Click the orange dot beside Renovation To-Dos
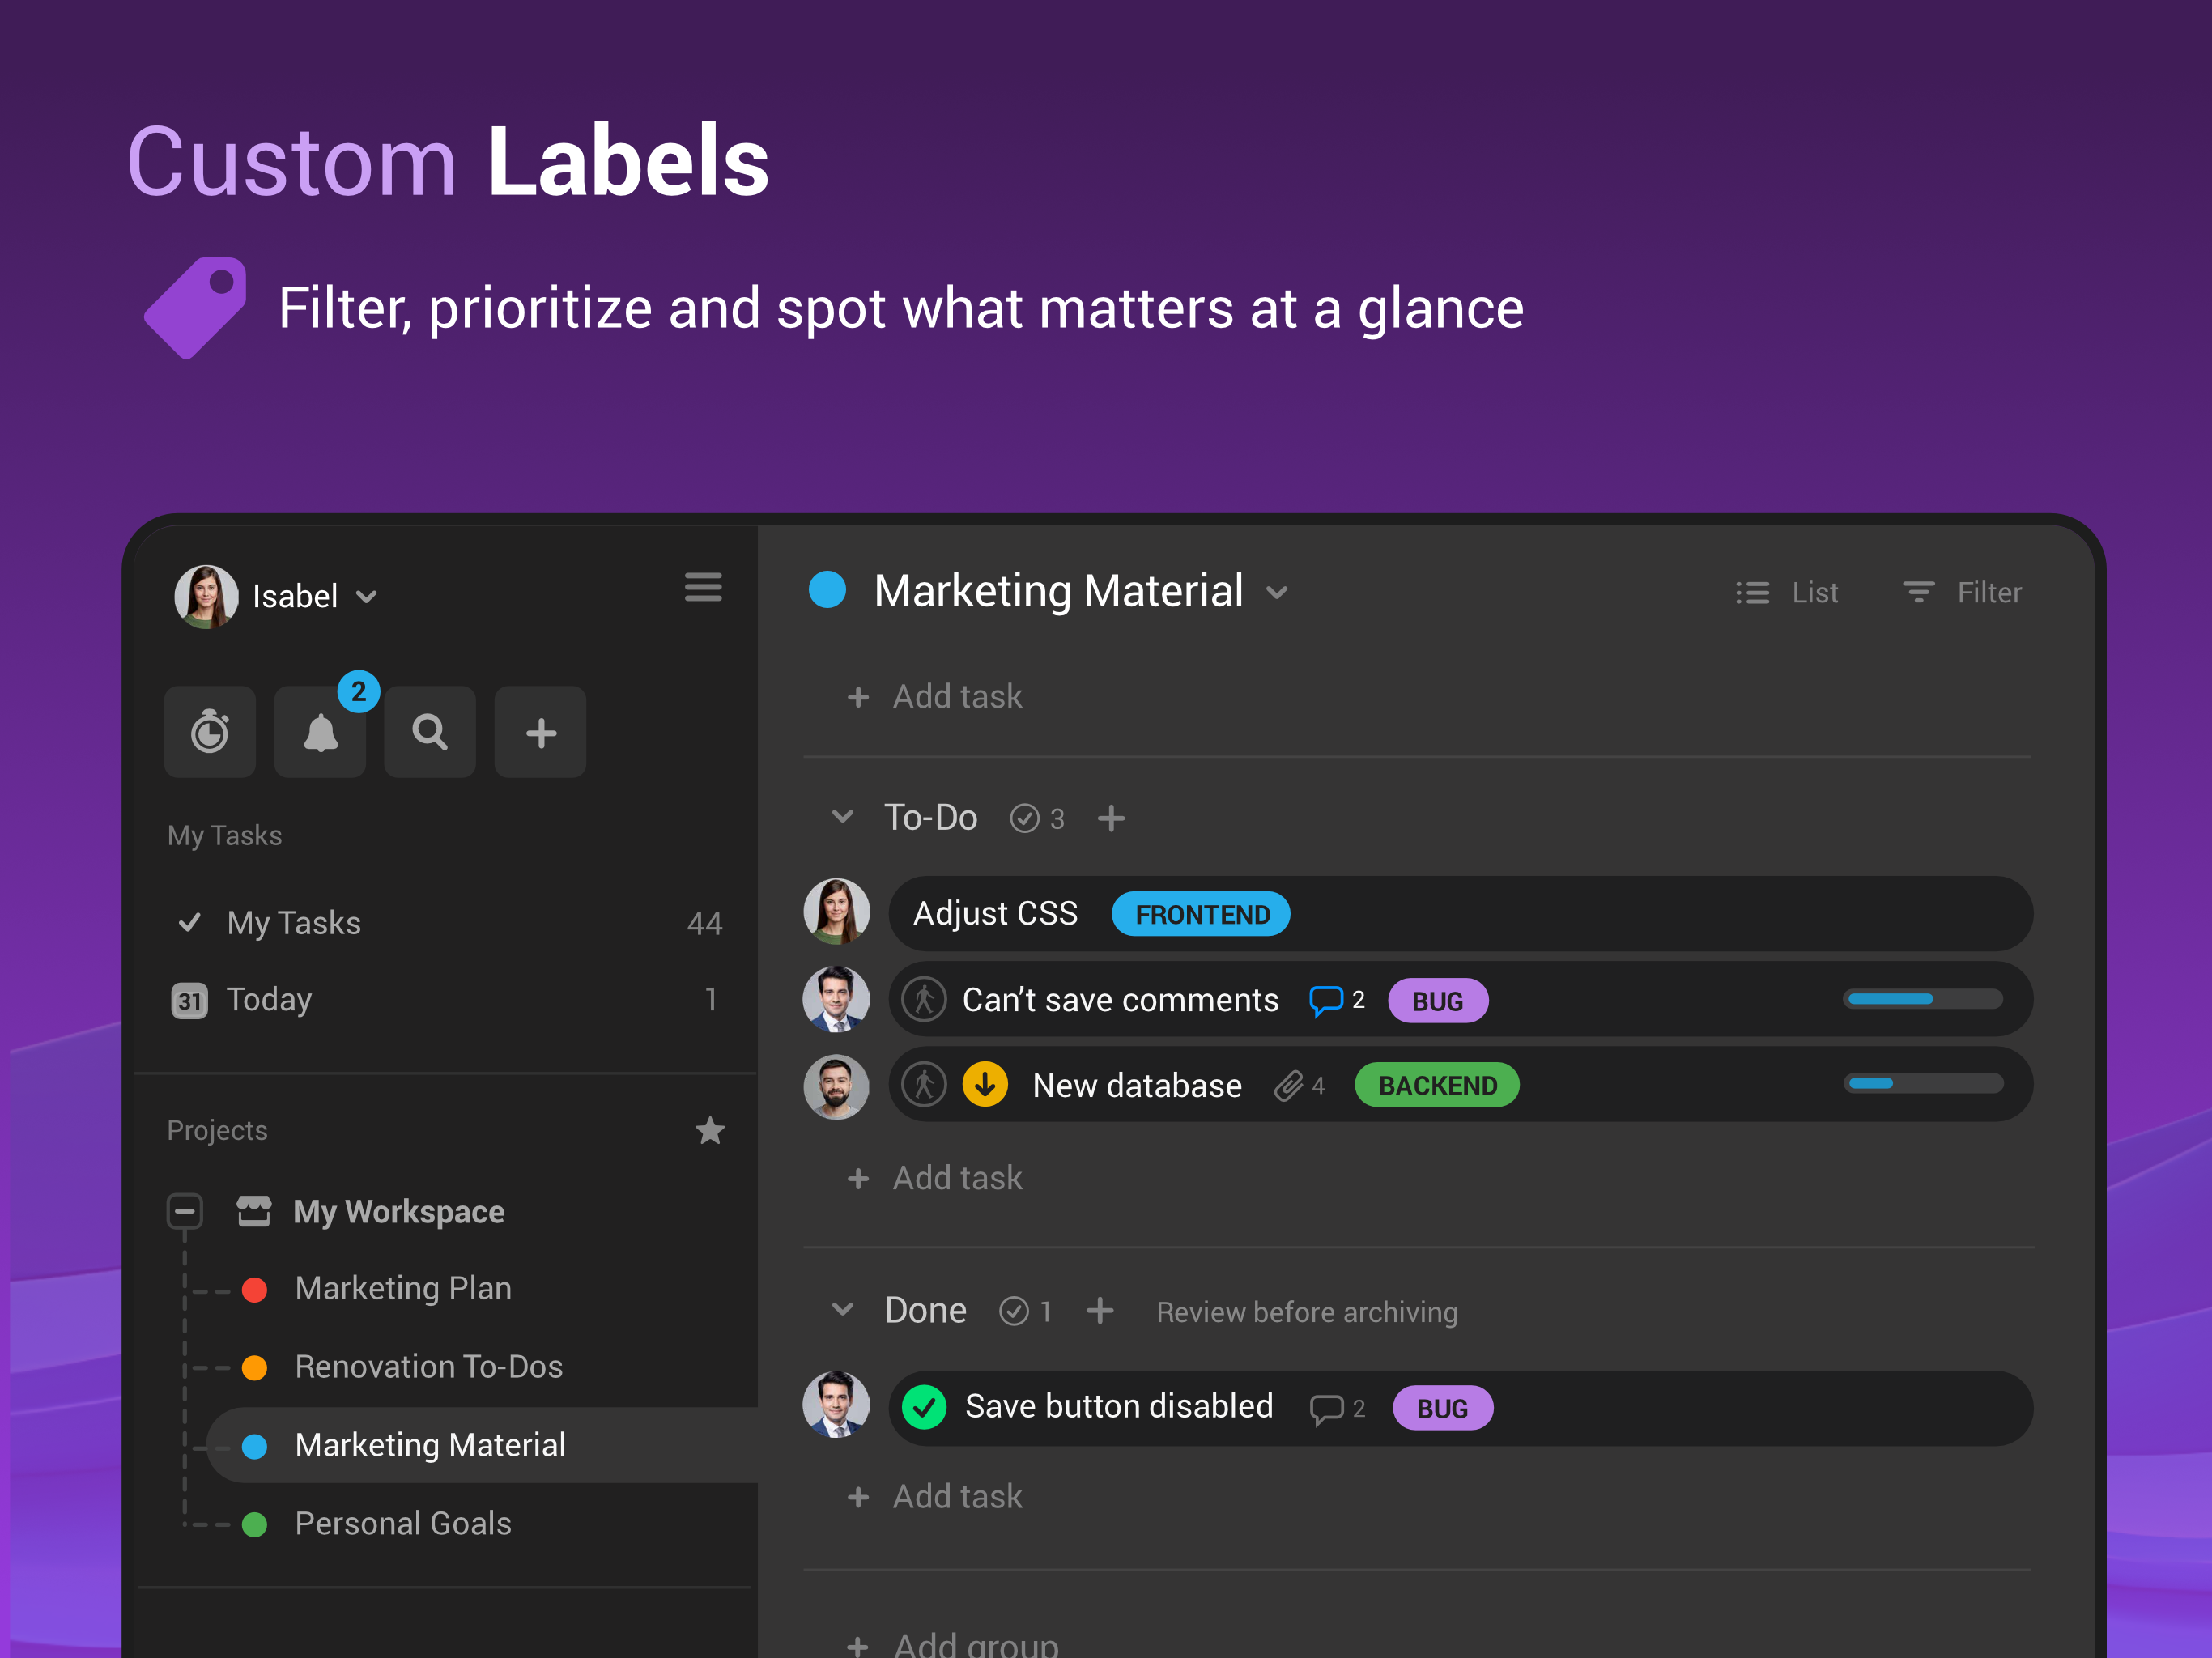The width and height of the screenshot is (2212, 1658). pos(255,1368)
